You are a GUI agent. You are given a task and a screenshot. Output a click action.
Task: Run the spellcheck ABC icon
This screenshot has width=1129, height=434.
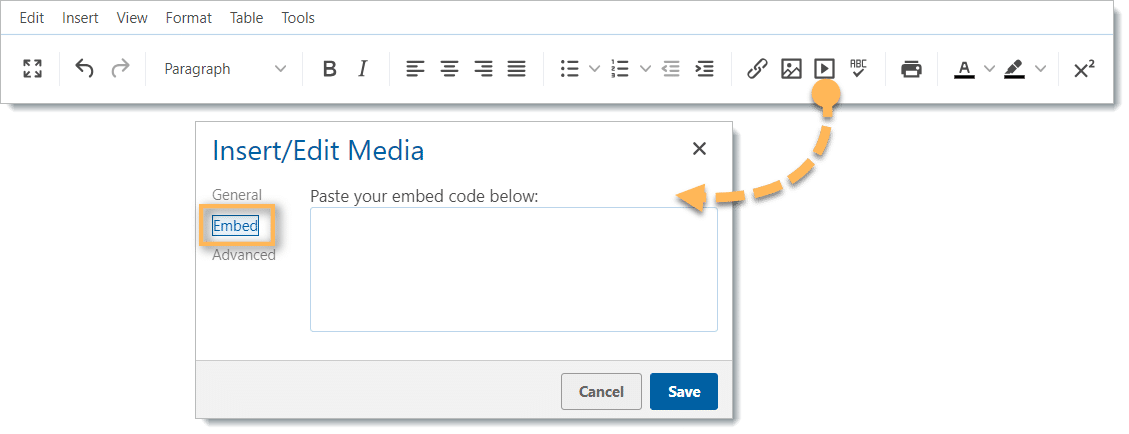[858, 68]
